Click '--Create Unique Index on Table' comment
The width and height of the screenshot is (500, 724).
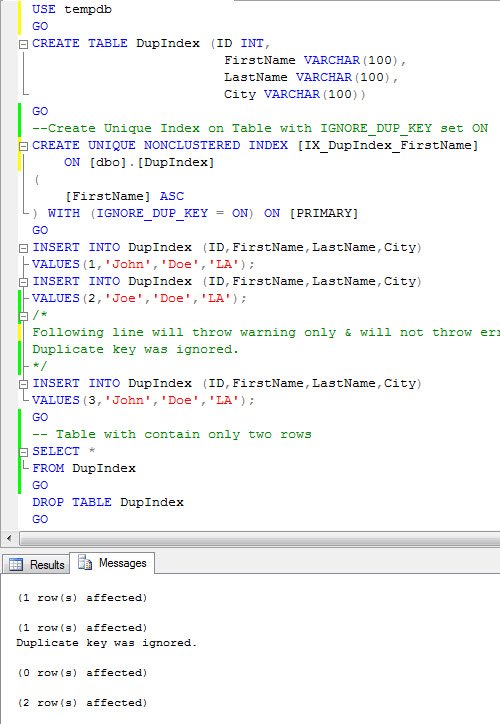tap(152, 128)
